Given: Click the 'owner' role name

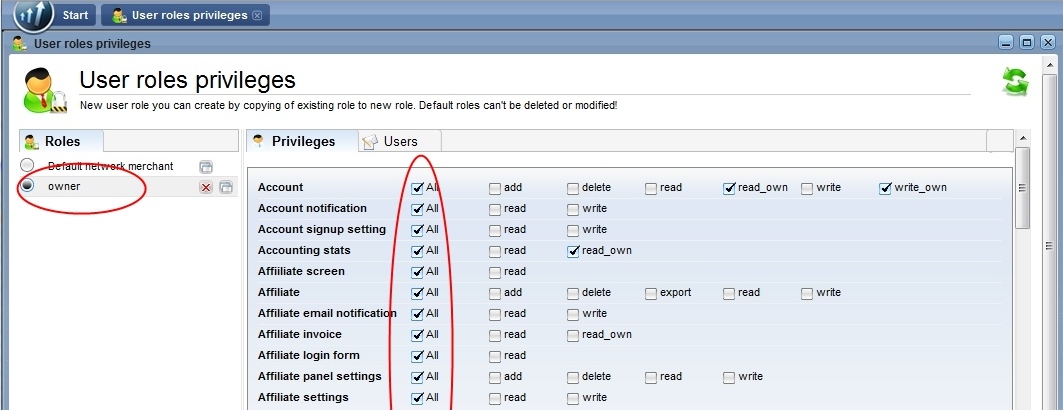Looking at the screenshot, I should tap(64, 186).
